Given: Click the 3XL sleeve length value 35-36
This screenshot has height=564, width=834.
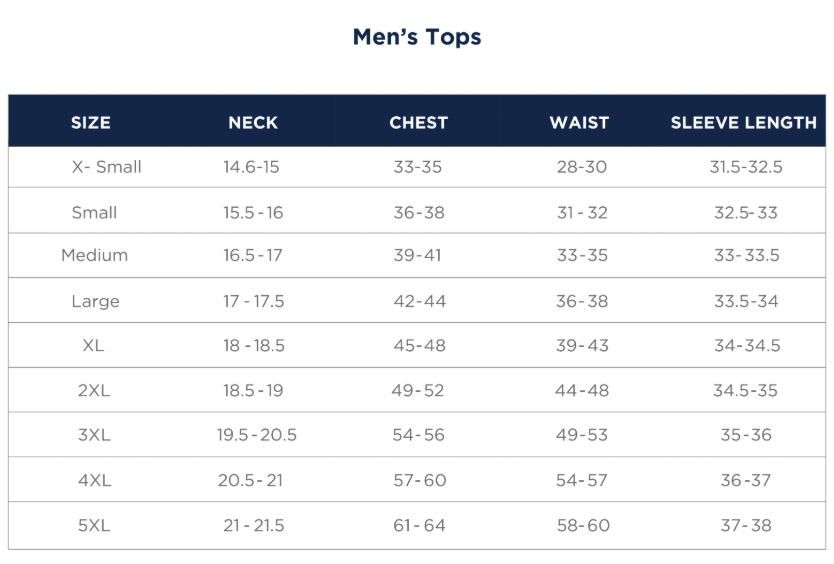Looking at the screenshot, I should pos(745,435).
